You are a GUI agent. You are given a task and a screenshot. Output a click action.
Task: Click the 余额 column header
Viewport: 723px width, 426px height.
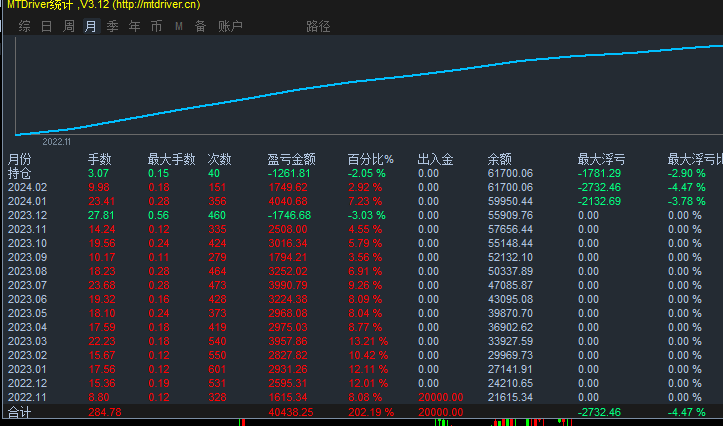coord(499,160)
